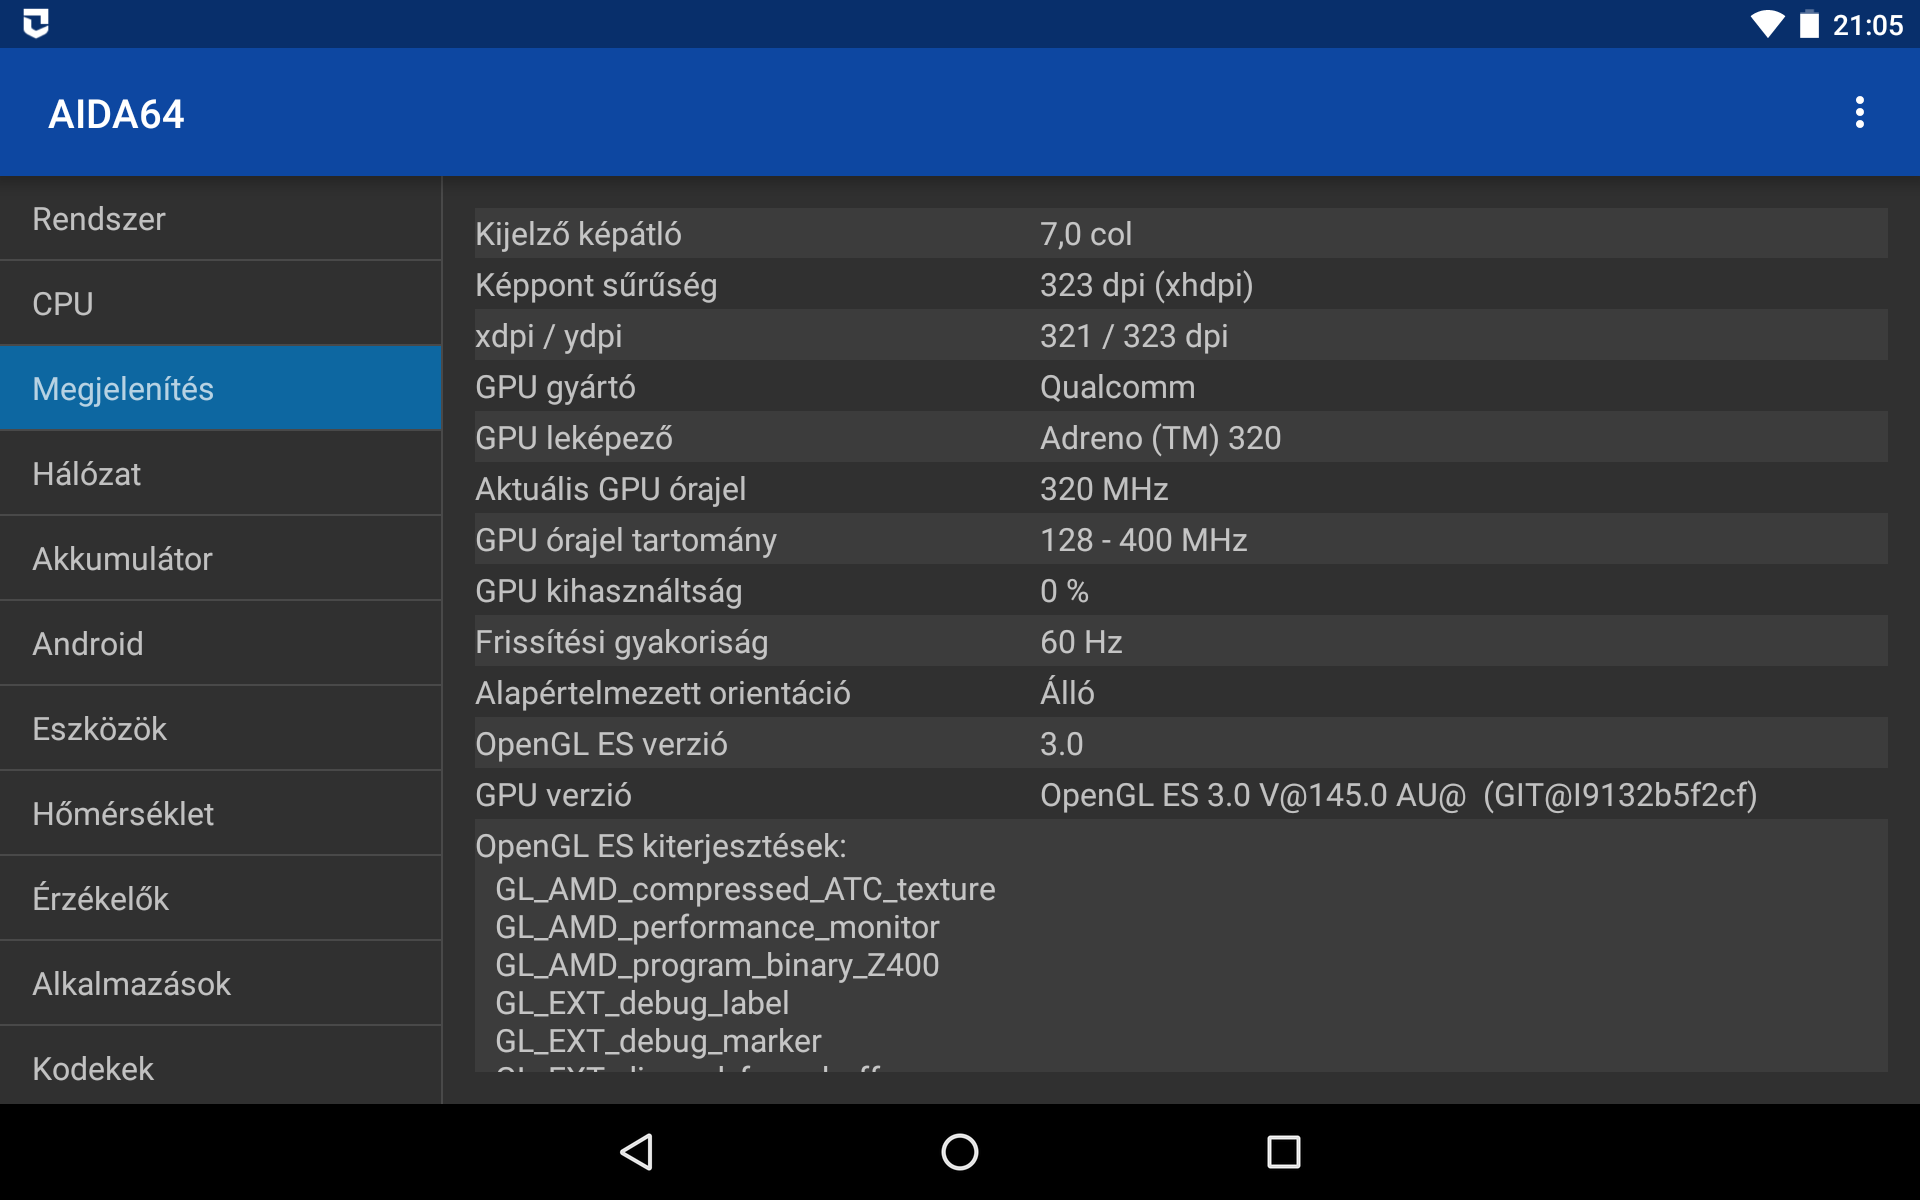Select the Képpont sűrűség label
The width and height of the screenshot is (1920, 1200).
(x=596, y=285)
